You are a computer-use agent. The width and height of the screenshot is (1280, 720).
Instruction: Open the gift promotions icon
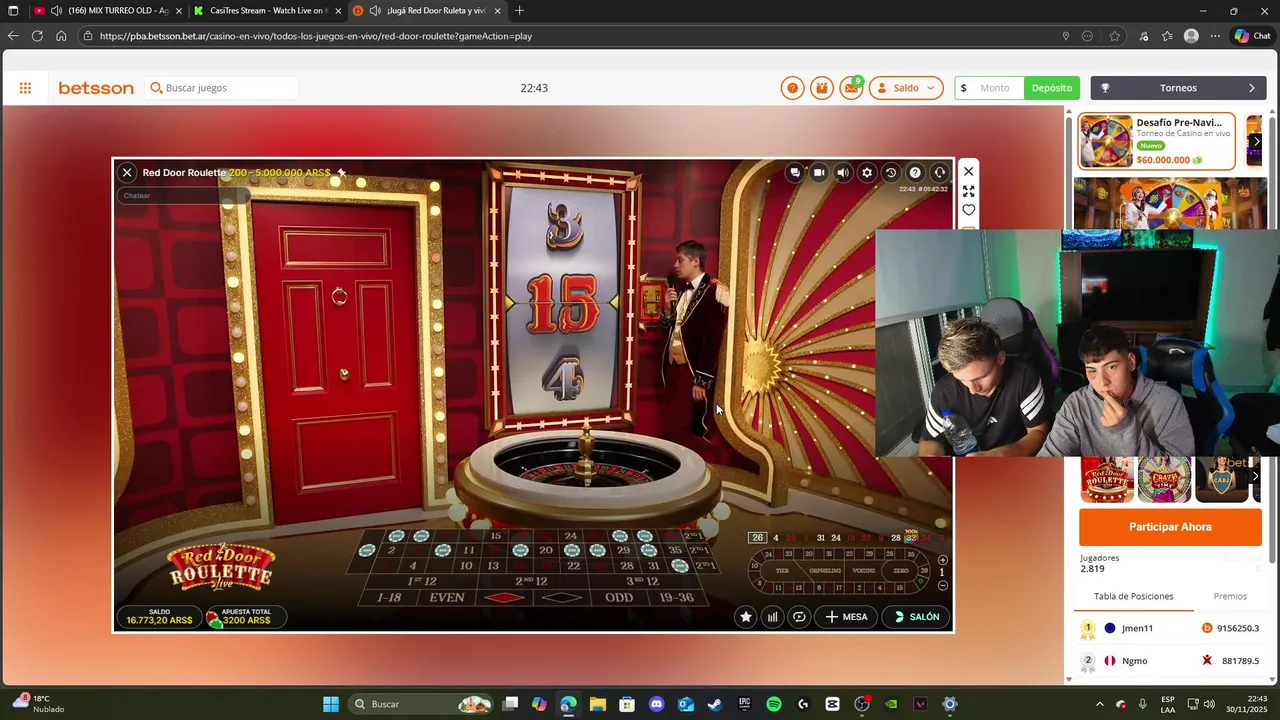(822, 88)
